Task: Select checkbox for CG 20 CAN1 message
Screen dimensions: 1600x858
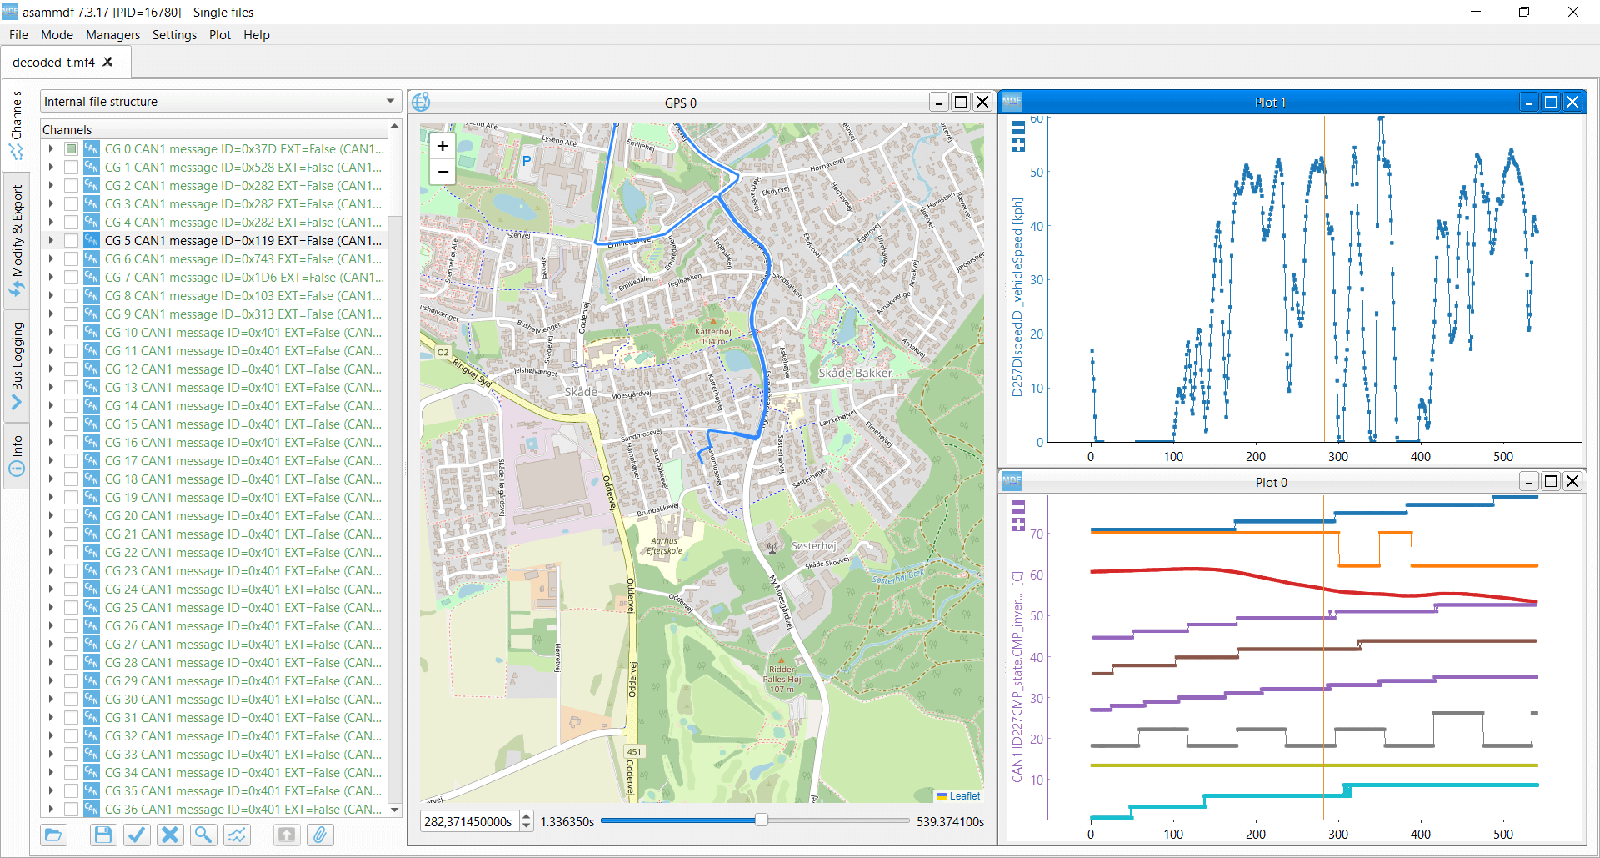Action: (x=71, y=516)
